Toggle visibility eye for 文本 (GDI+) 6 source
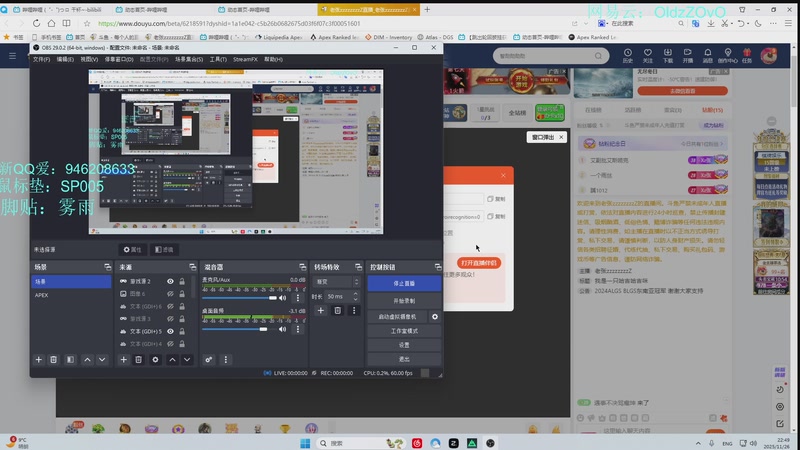 170,307
